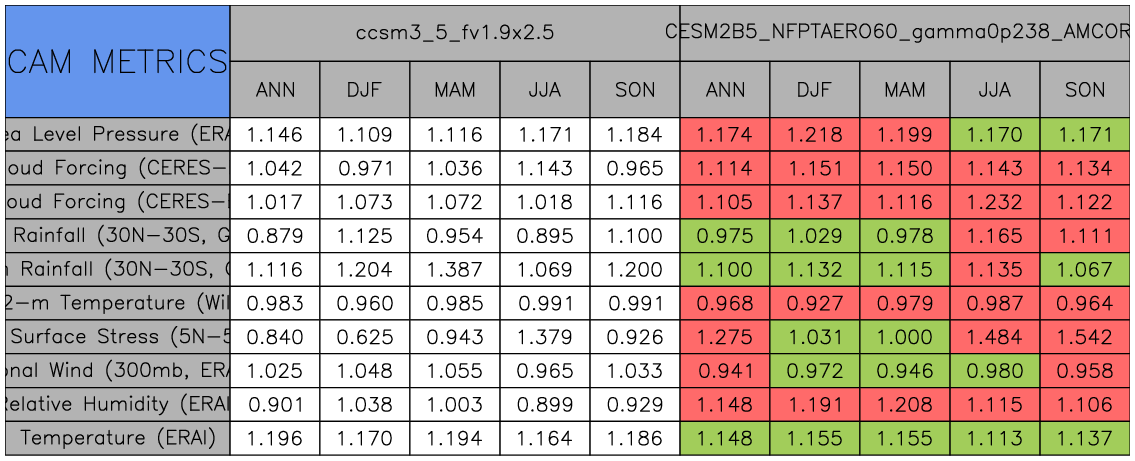Click the green cell showing 1.000

(905, 337)
